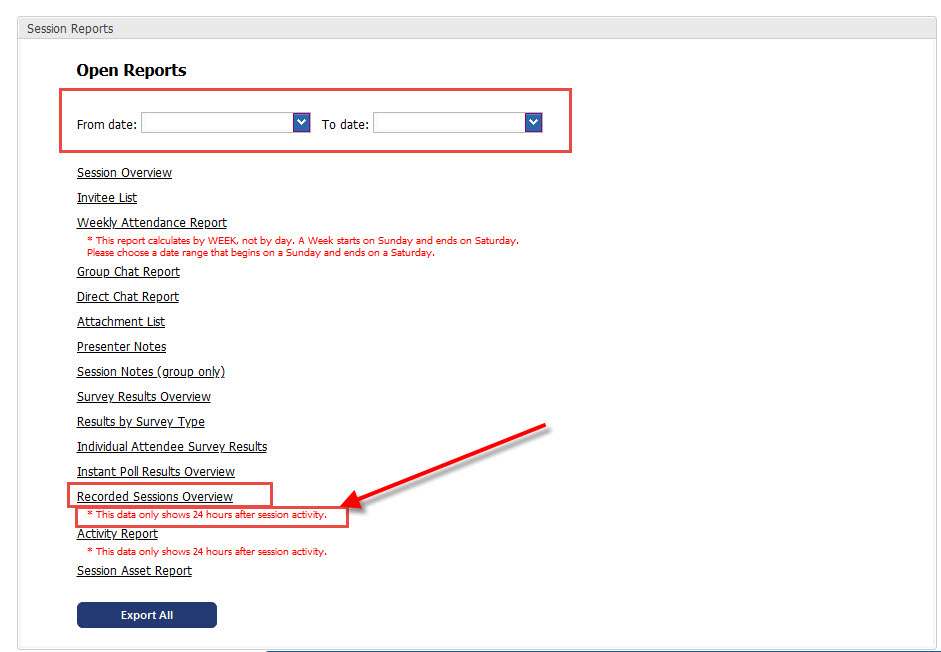
Task: View the Session Asset Report
Action: click(134, 571)
